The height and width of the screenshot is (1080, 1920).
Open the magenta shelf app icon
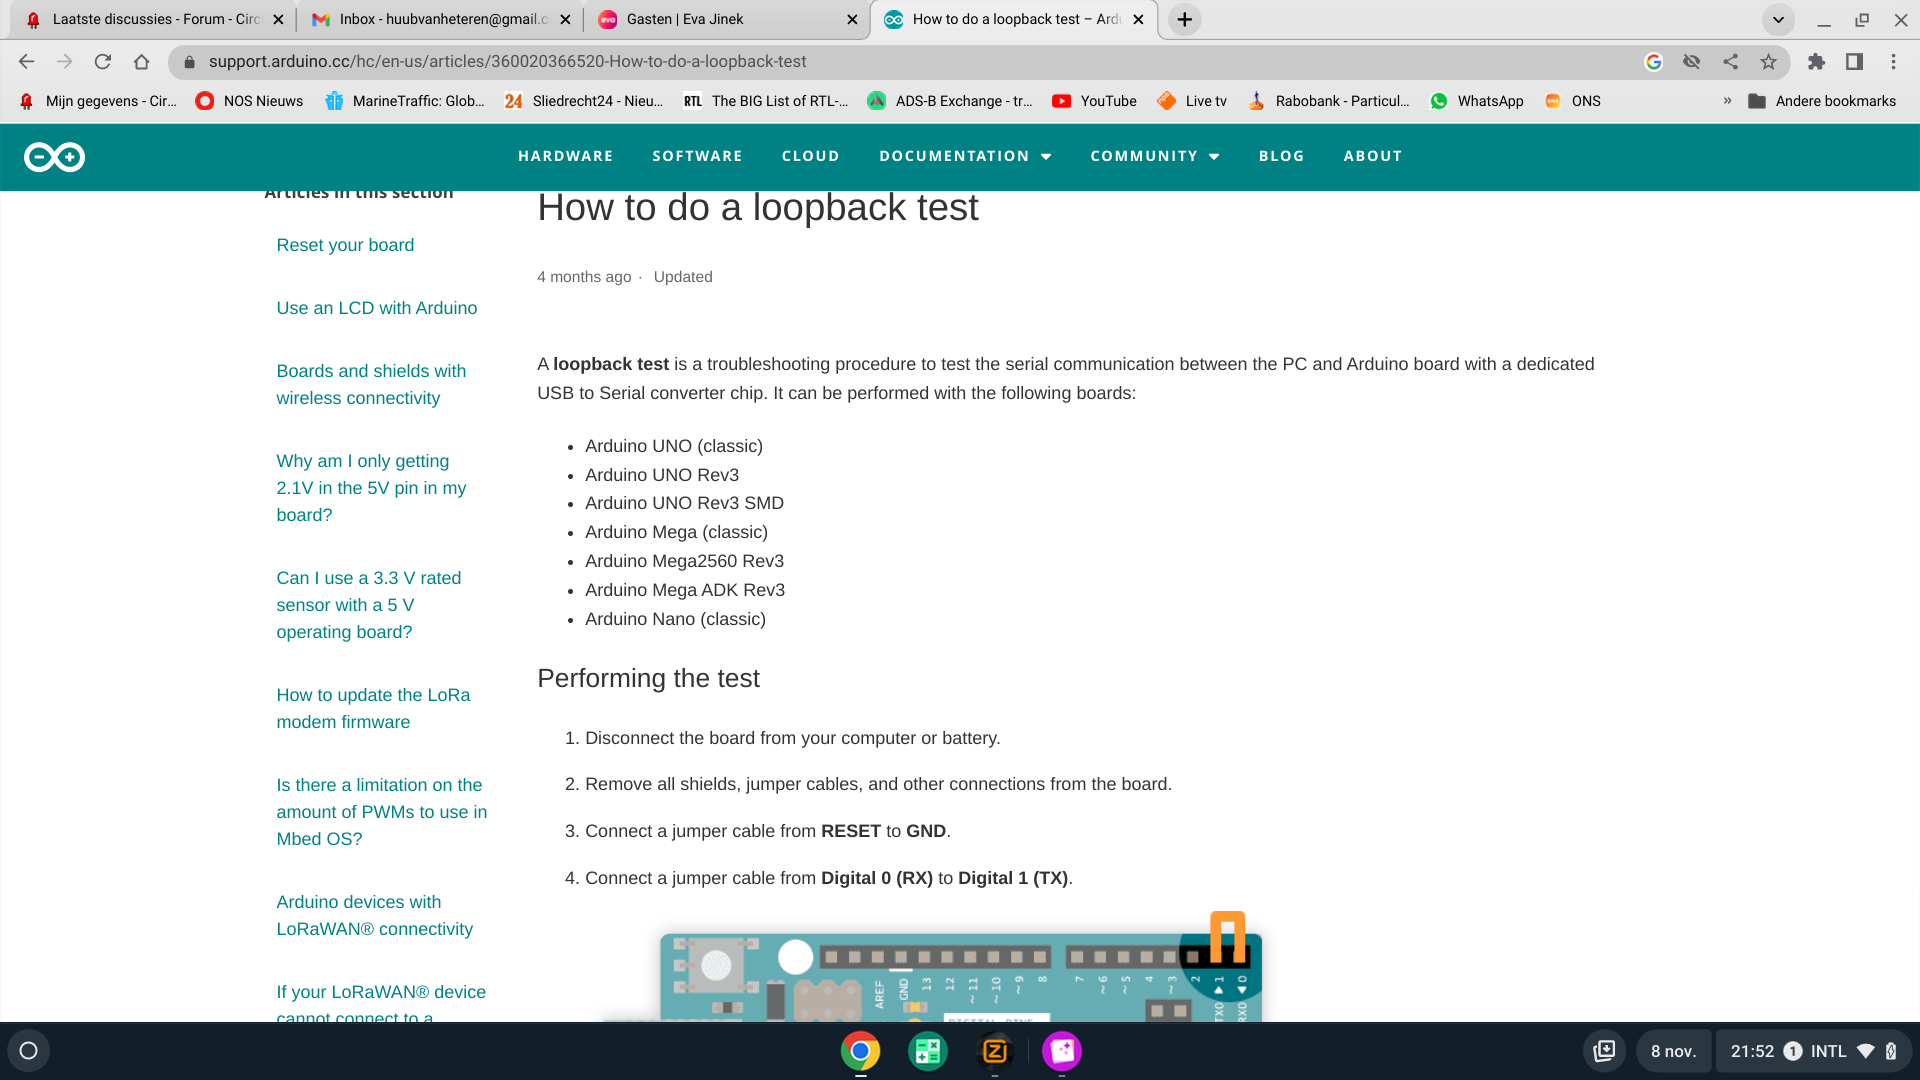(1062, 1051)
